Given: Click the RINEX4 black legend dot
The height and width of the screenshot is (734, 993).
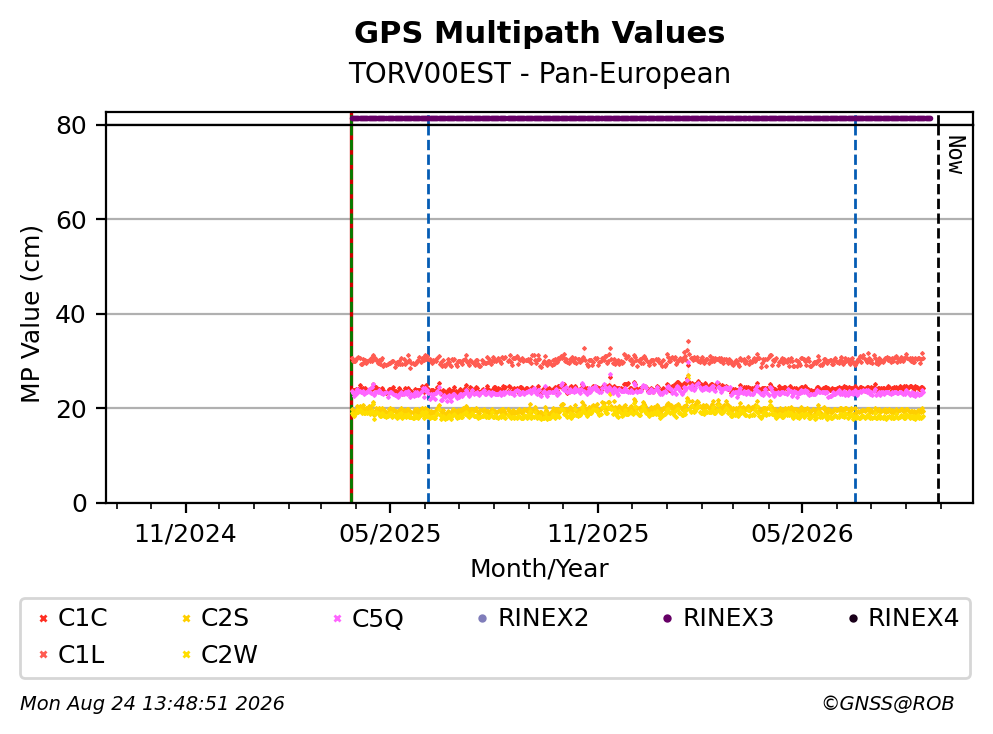Looking at the screenshot, I should click(853, 619).
